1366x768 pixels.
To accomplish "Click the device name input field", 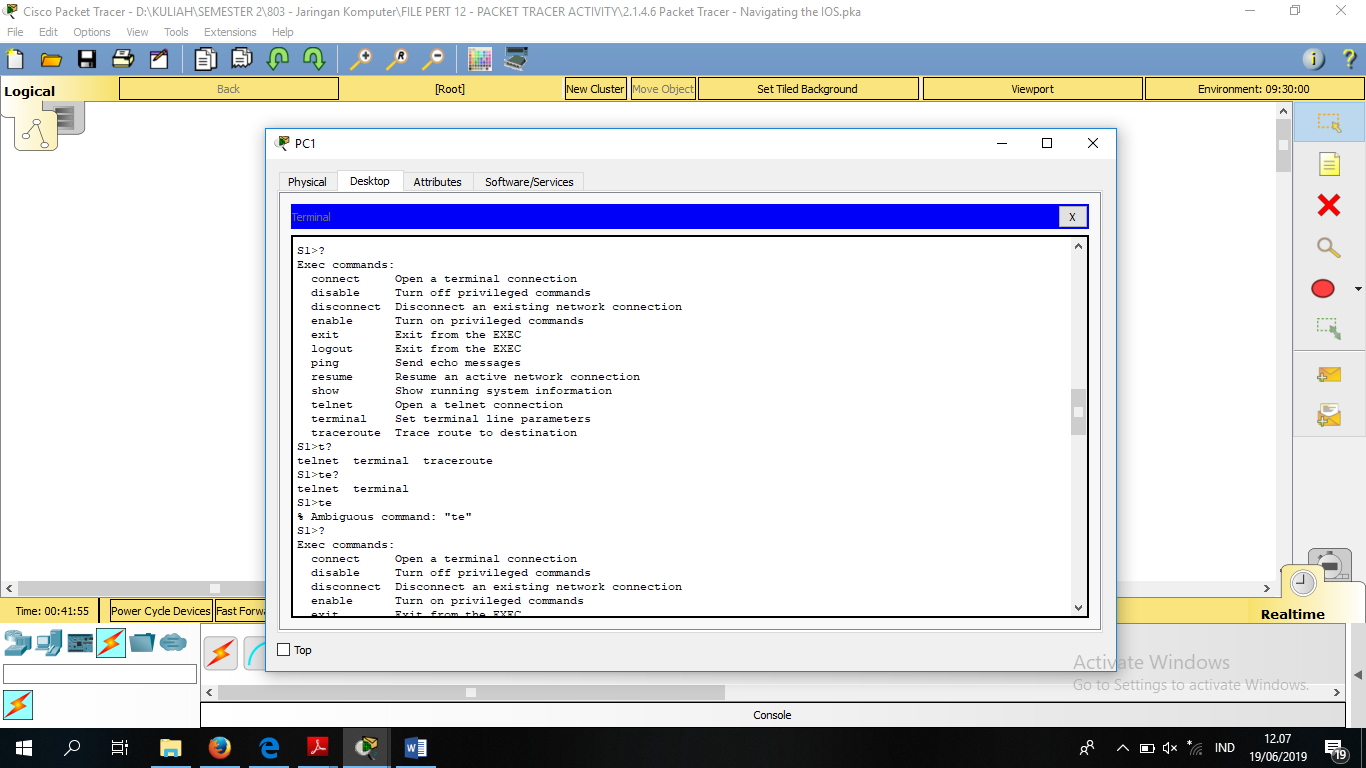I will click(x=100, y=674).
